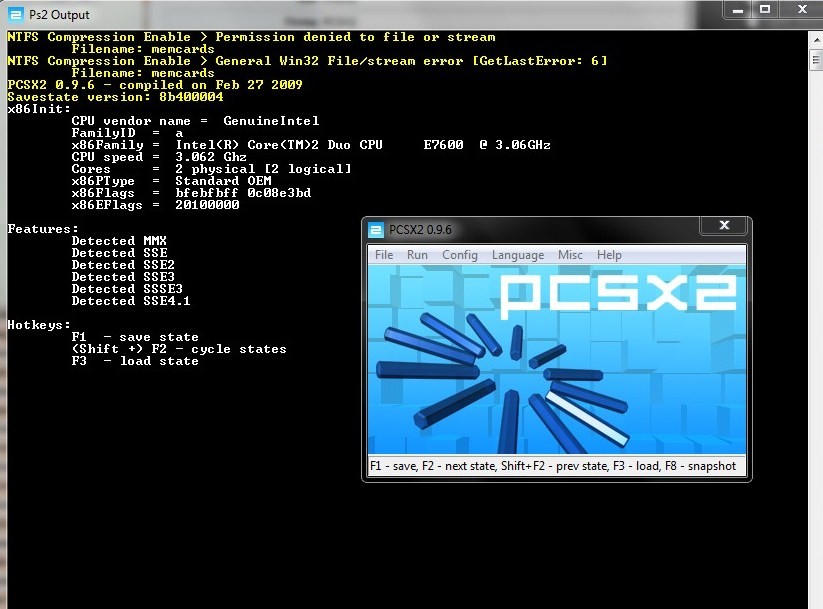Open the Help menu in PCSX2

609,255
